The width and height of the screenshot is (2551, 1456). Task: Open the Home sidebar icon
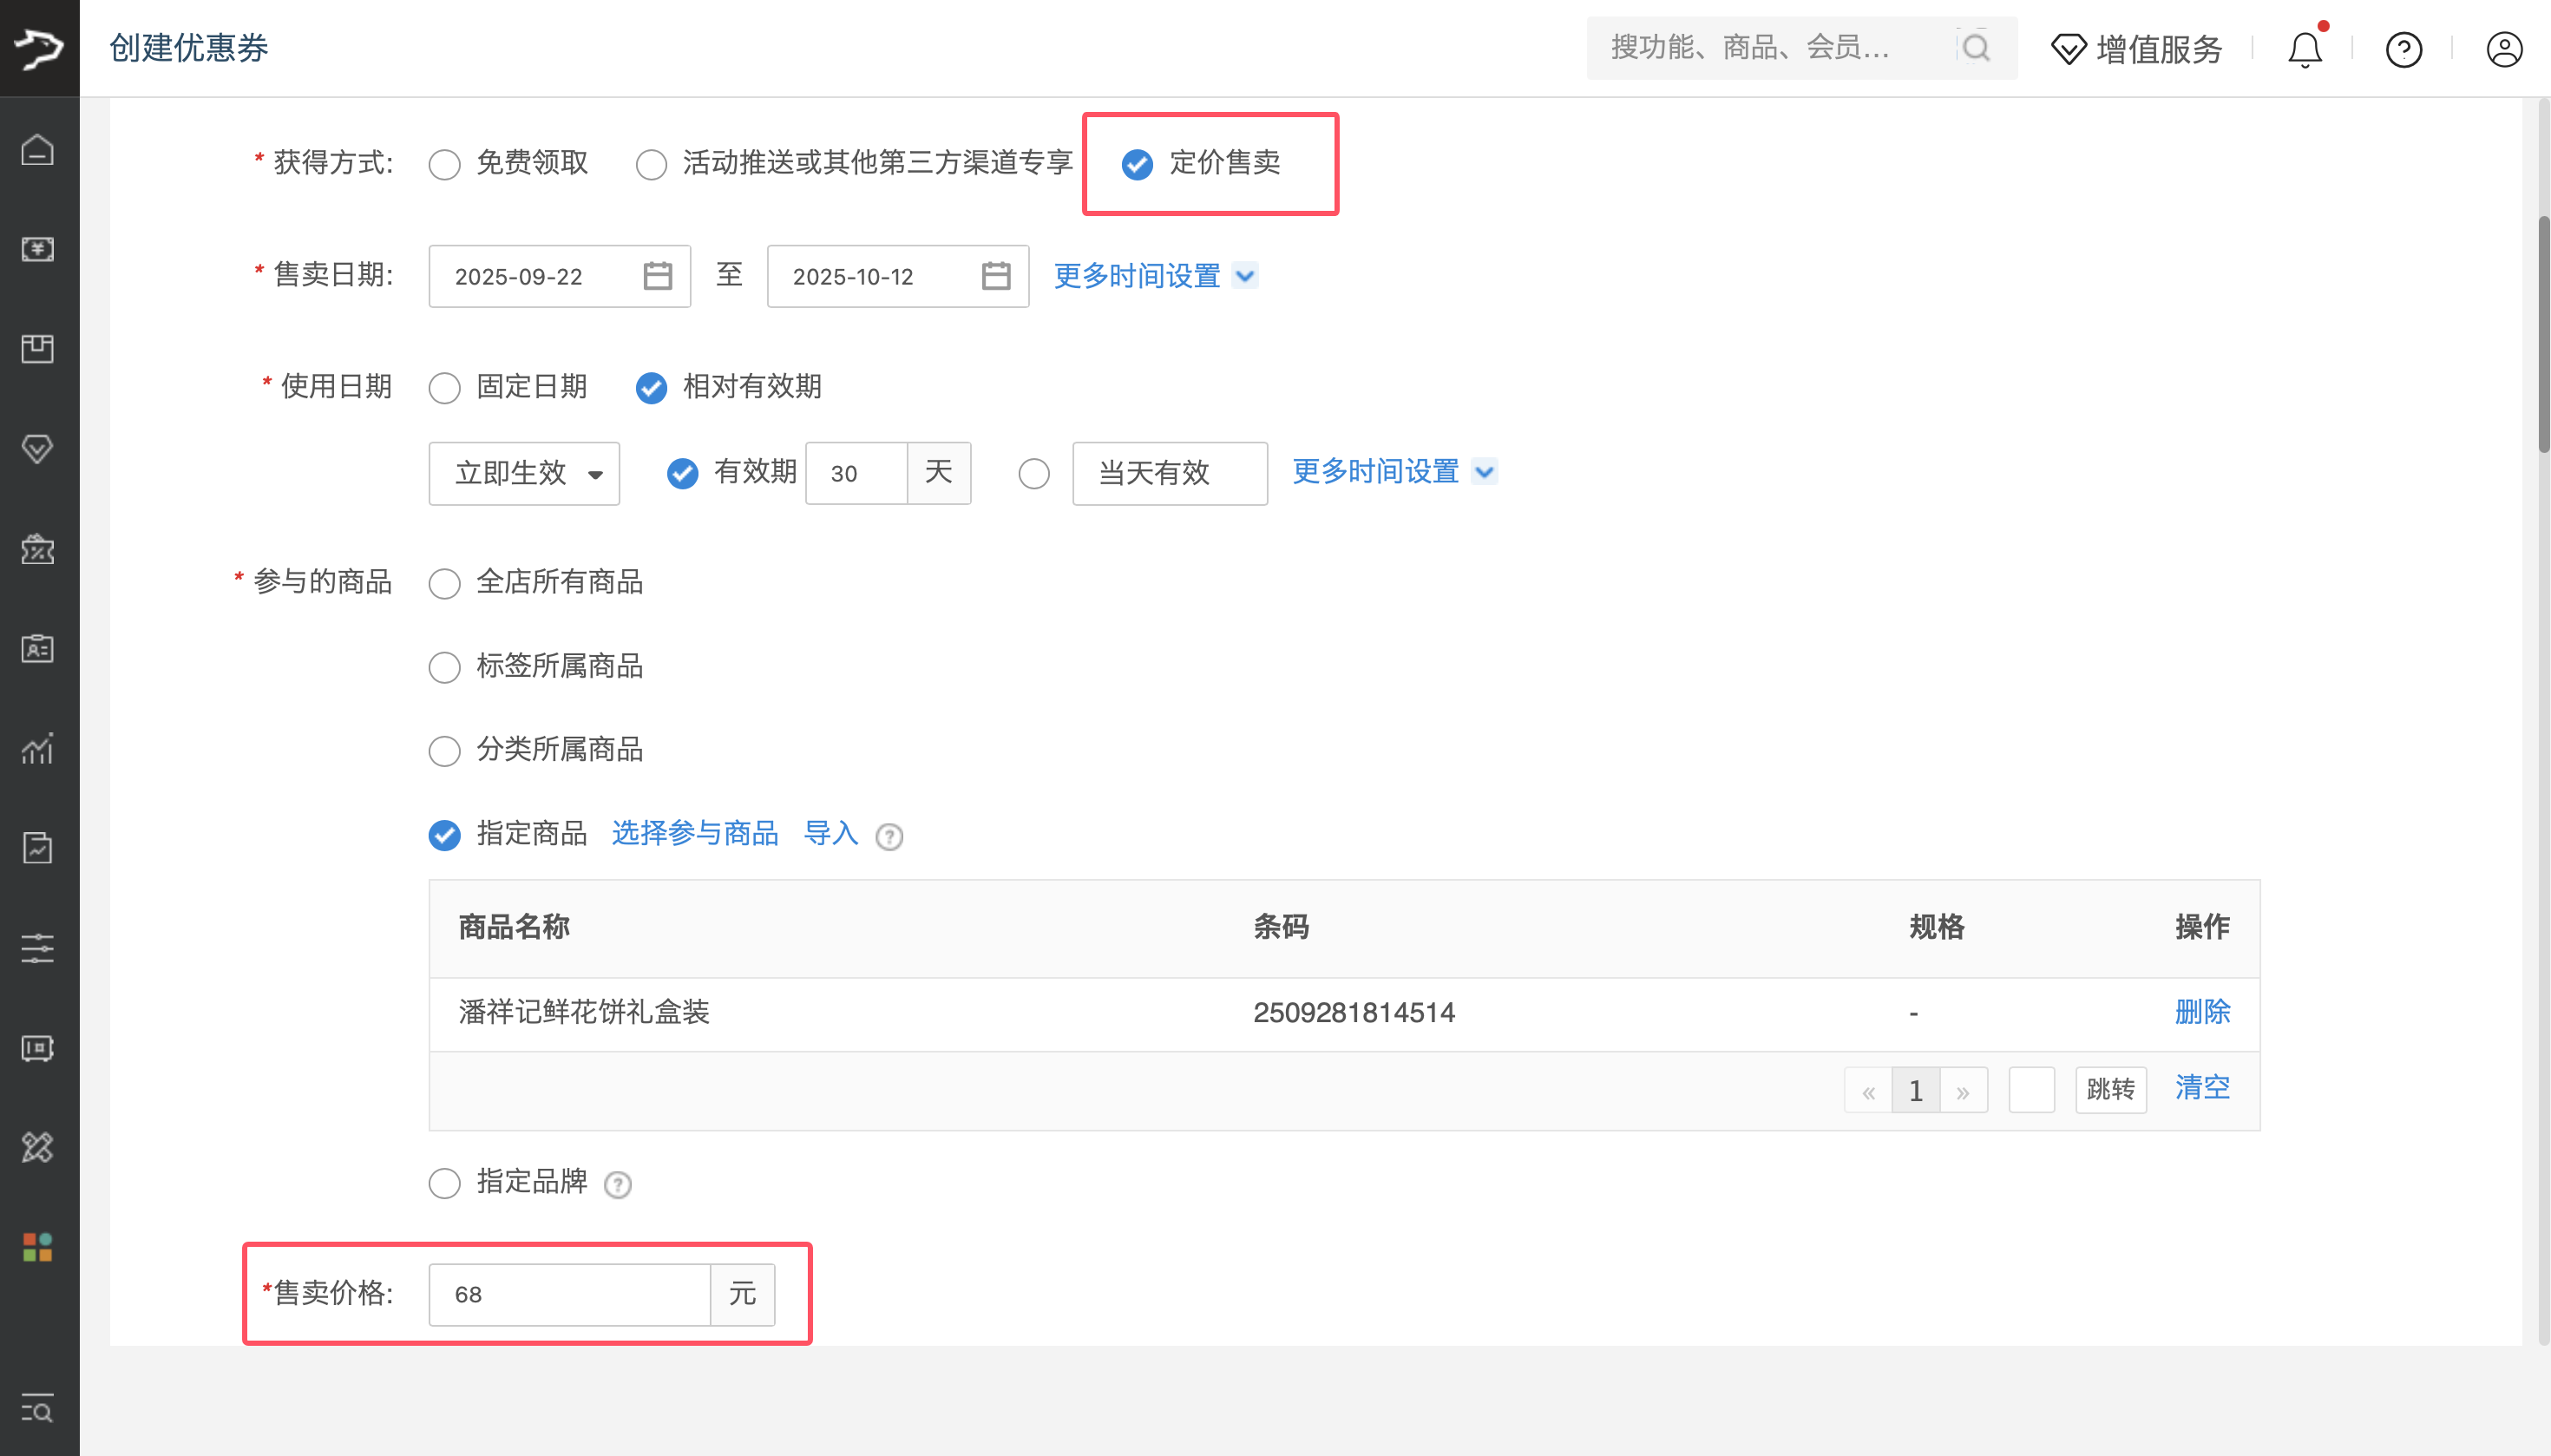pos(38,150)
